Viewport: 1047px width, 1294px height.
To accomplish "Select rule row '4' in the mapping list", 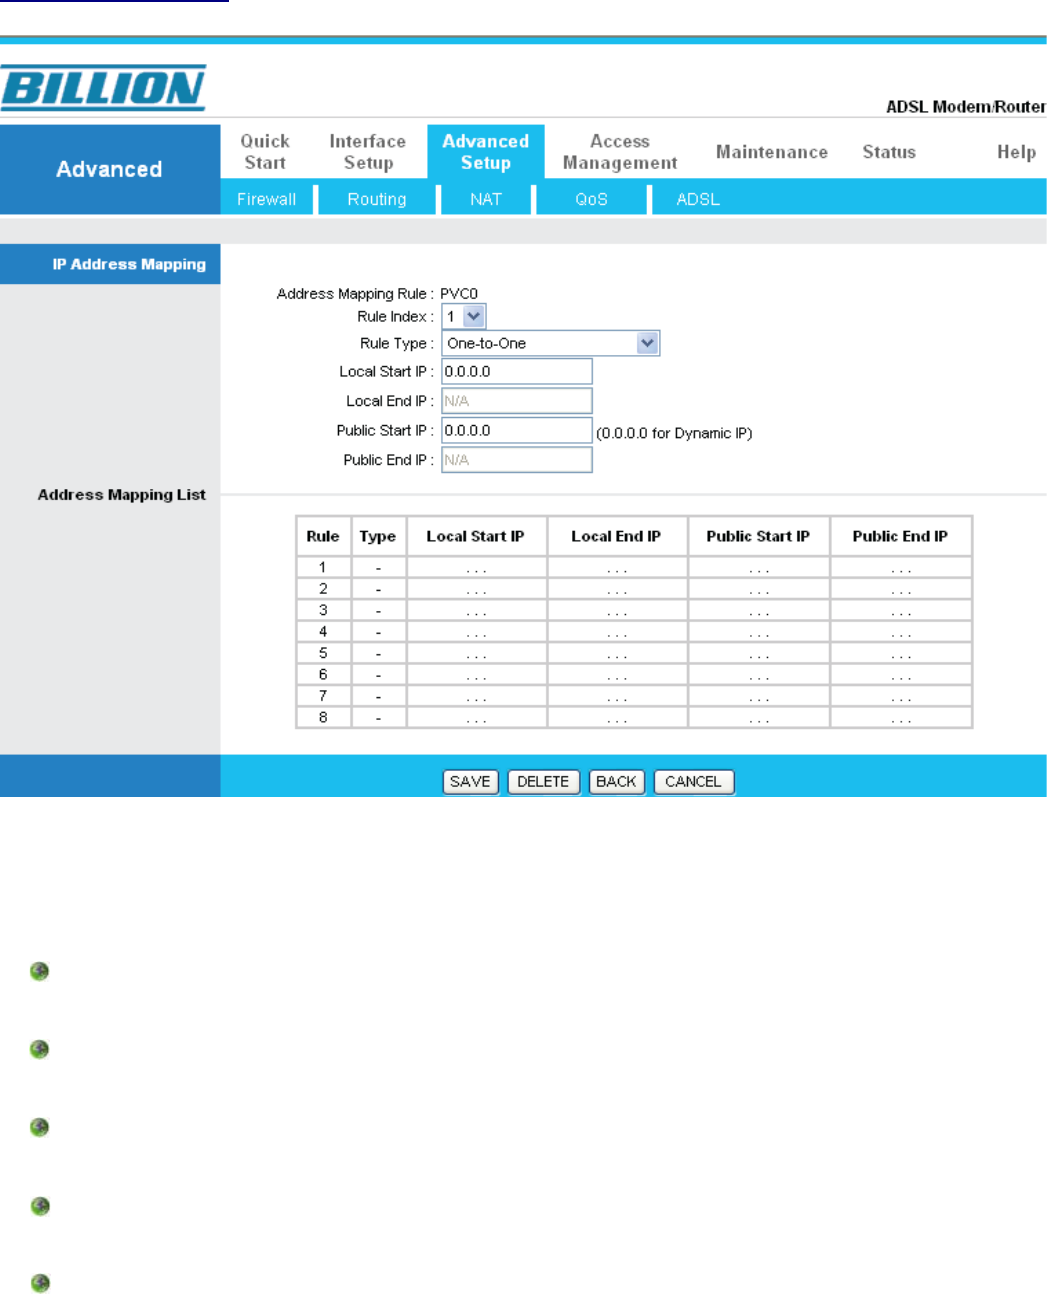I will pos(634,632).
